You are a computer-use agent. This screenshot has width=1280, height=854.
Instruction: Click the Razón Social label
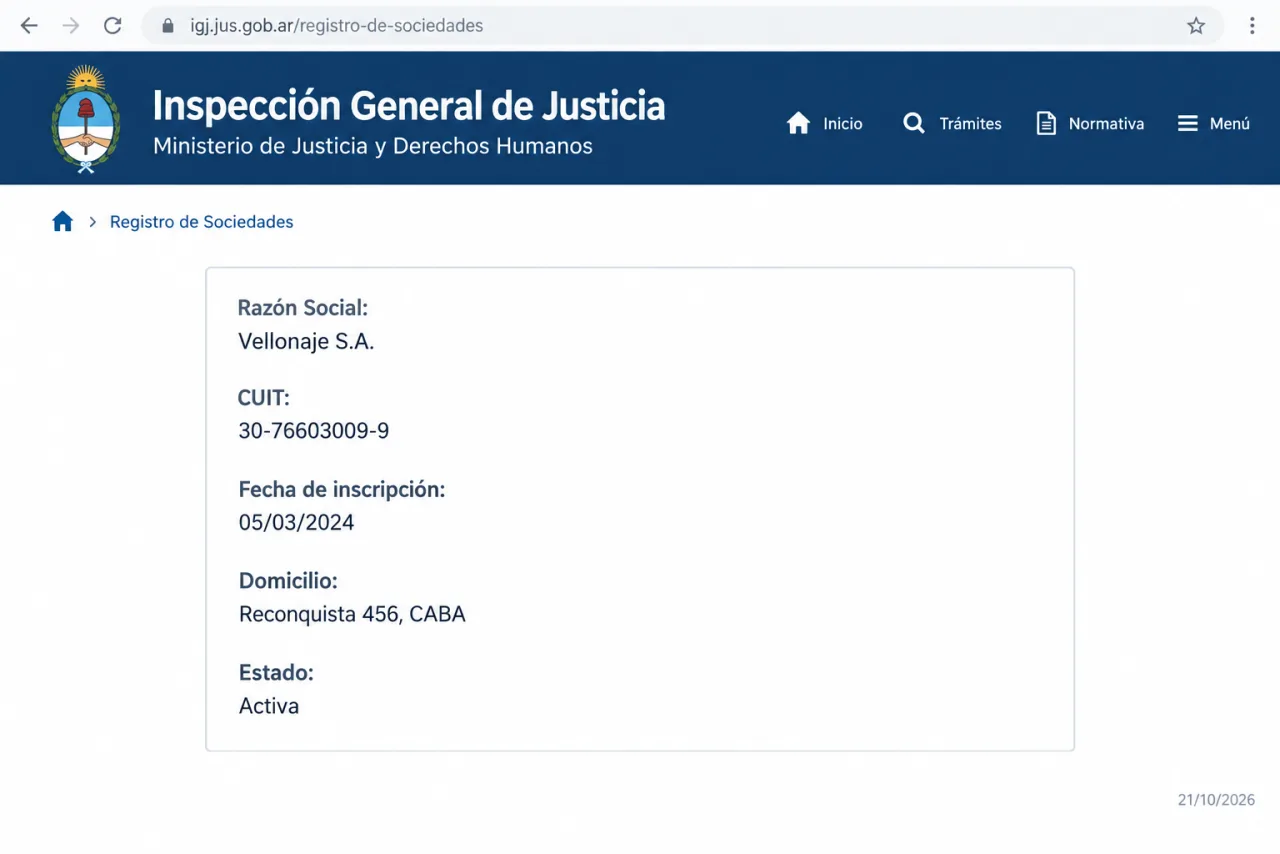[x=303, y=308]
